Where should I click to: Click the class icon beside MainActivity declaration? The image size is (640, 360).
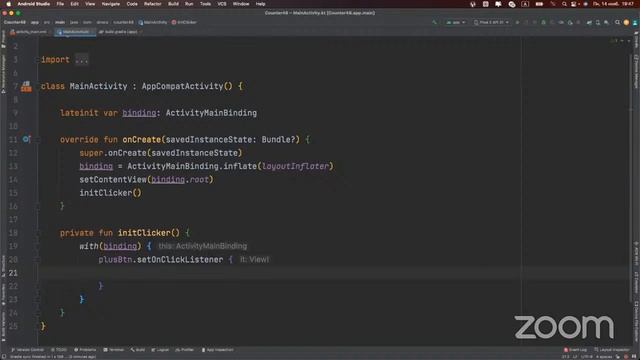(x=26, y=86)
